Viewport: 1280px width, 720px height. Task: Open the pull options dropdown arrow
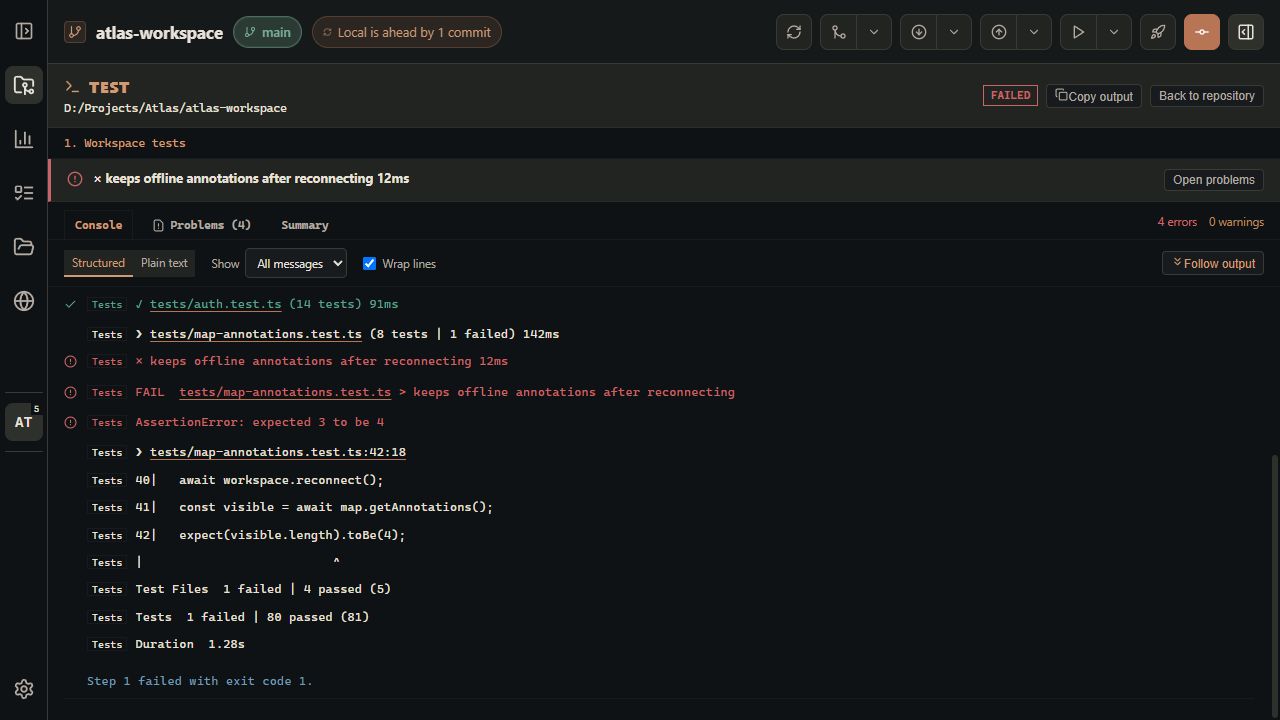954,32
